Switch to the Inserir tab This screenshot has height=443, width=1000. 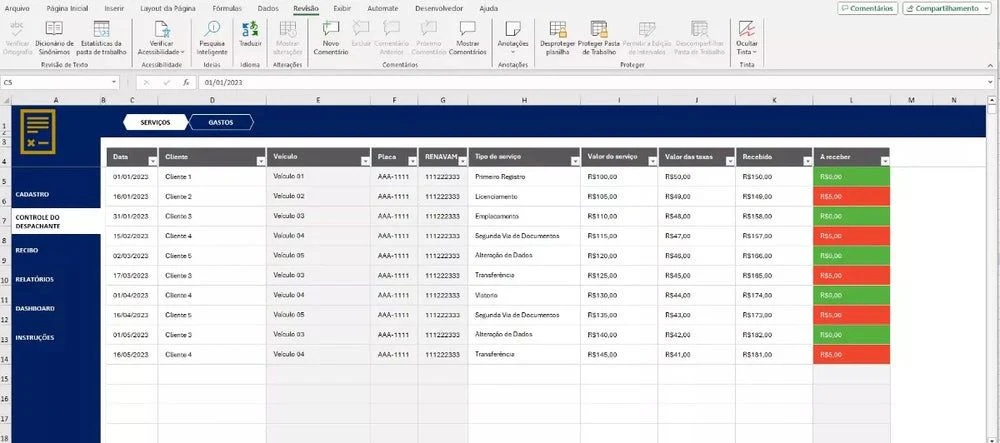tap(114, 9)
